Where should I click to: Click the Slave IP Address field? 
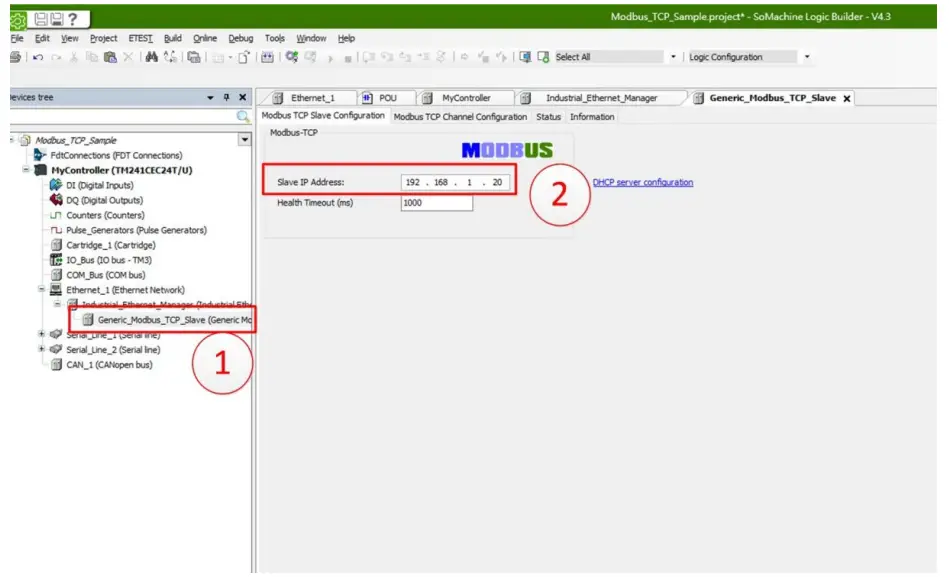click(455, 182)
